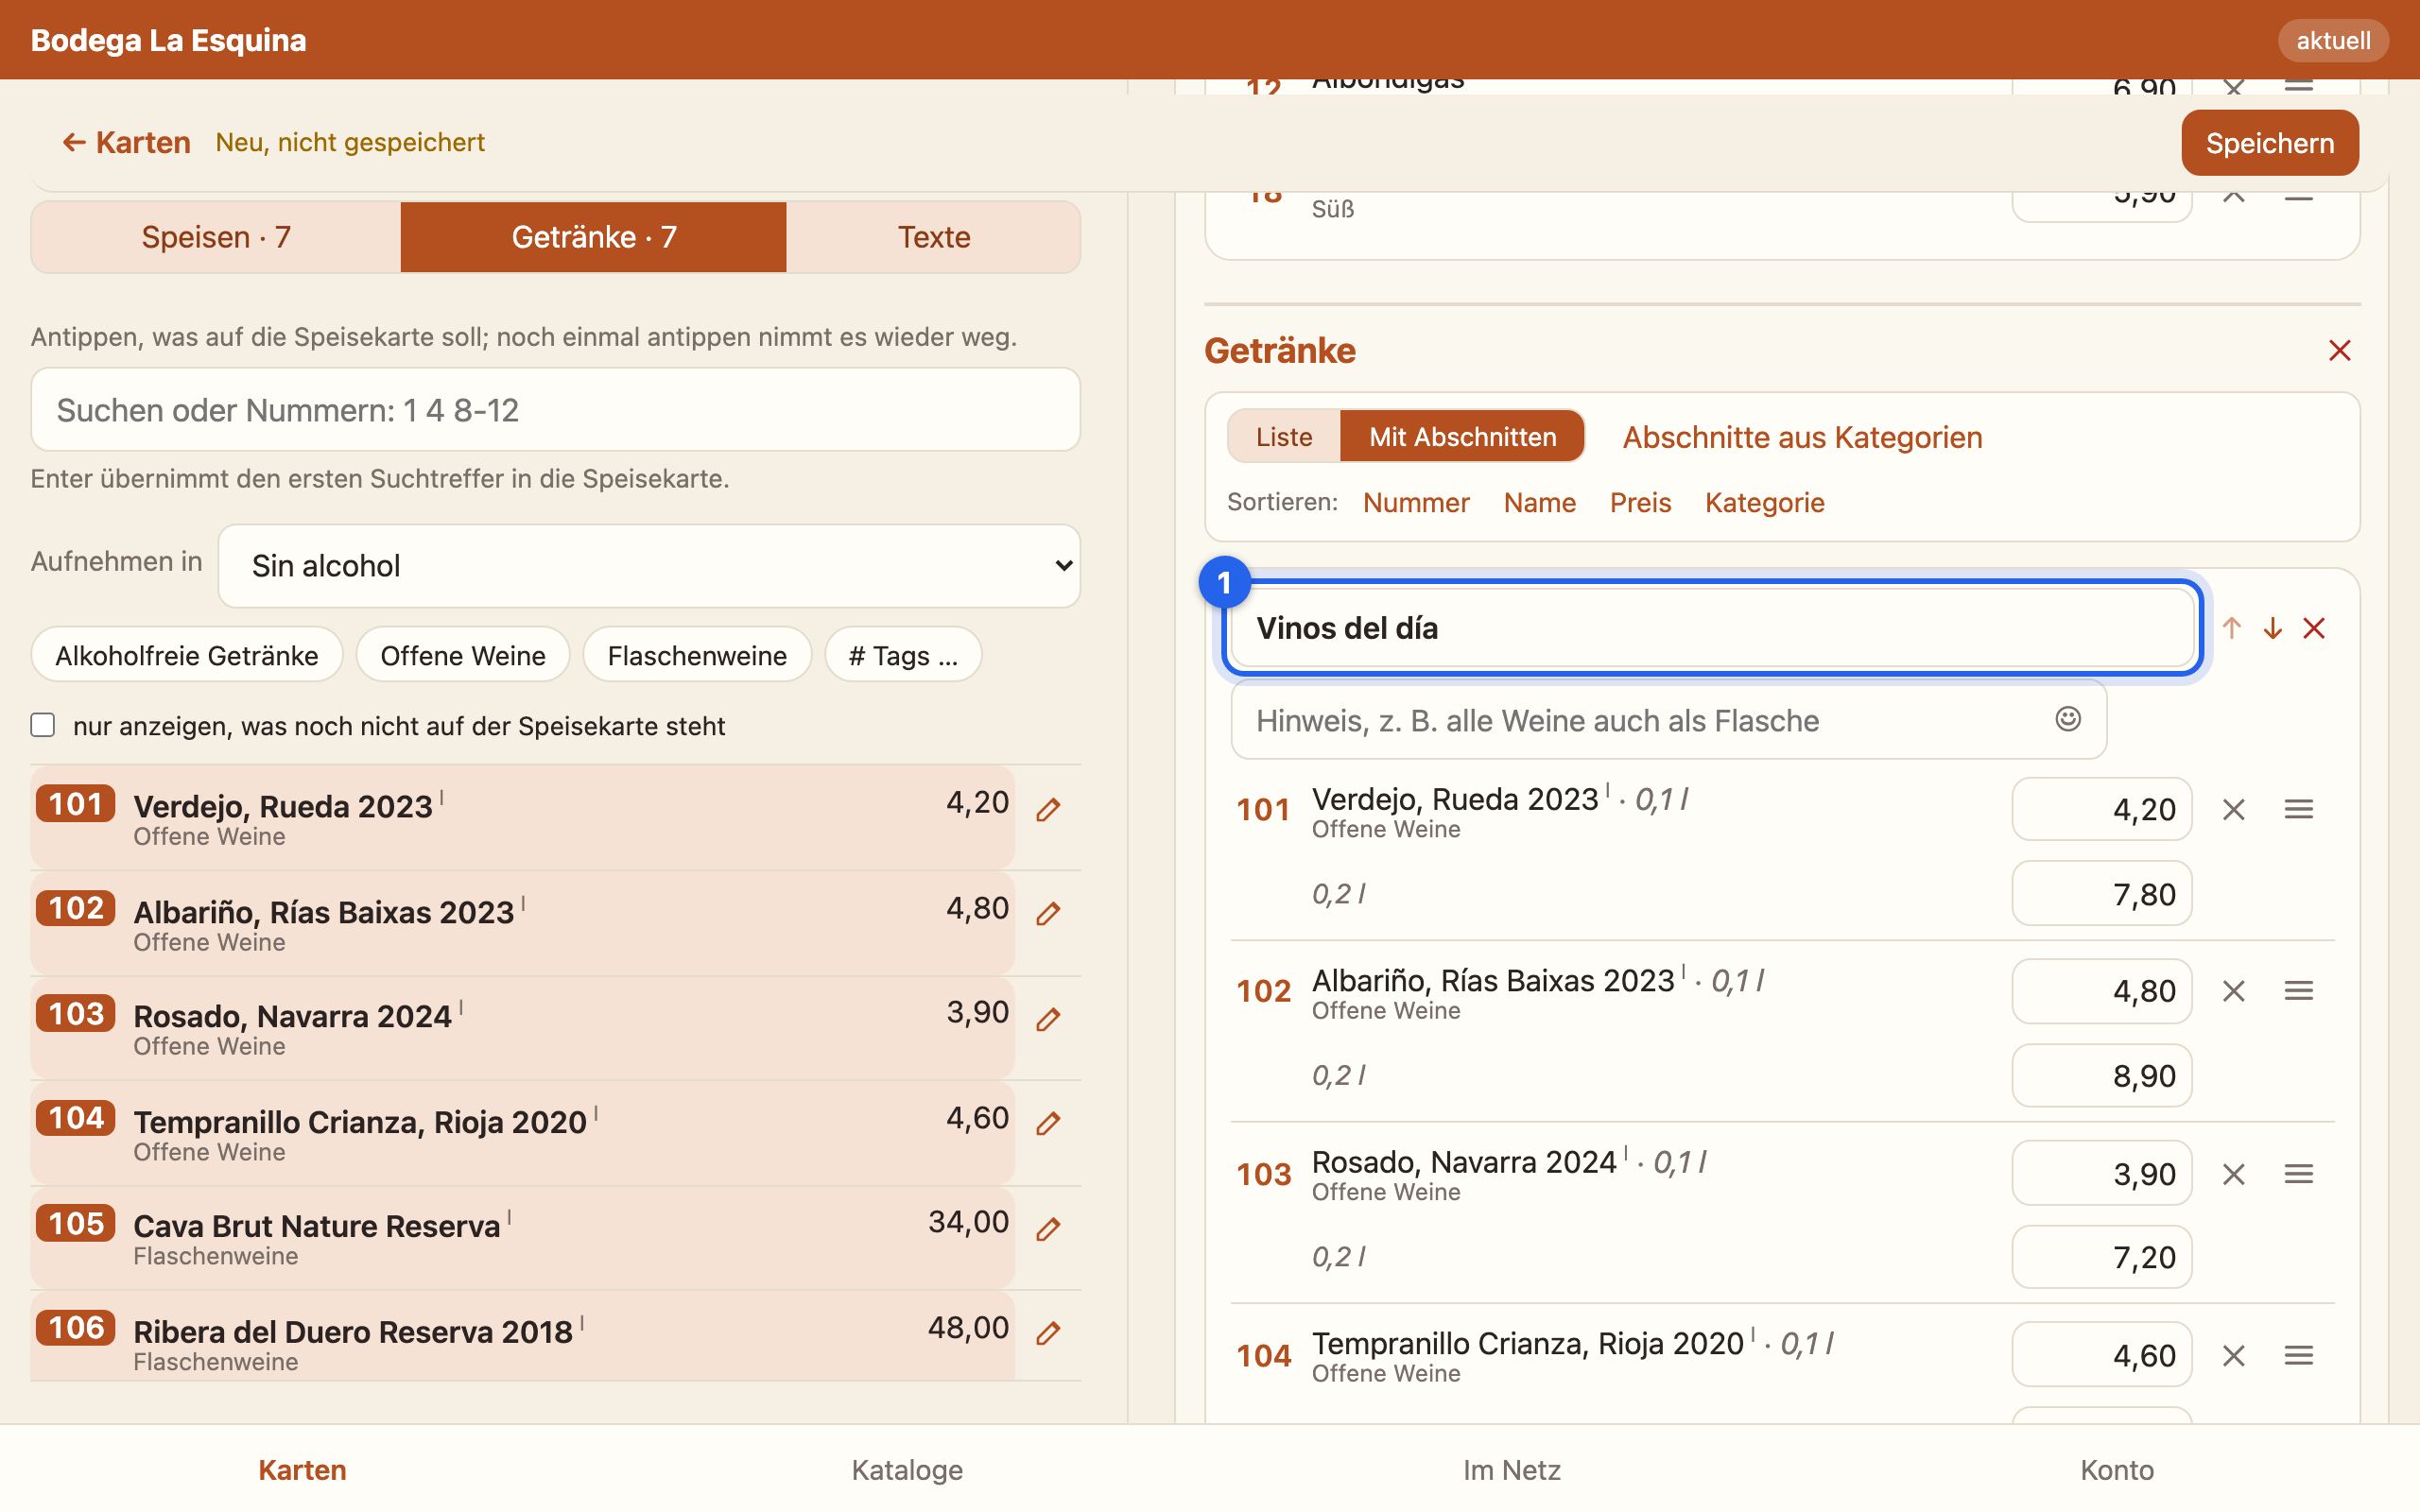Viewport: 2420px width, 1512px height.
Task: Edit Ribera del Duero Reserva 2018 pencil
Action: point(1047,1334)
